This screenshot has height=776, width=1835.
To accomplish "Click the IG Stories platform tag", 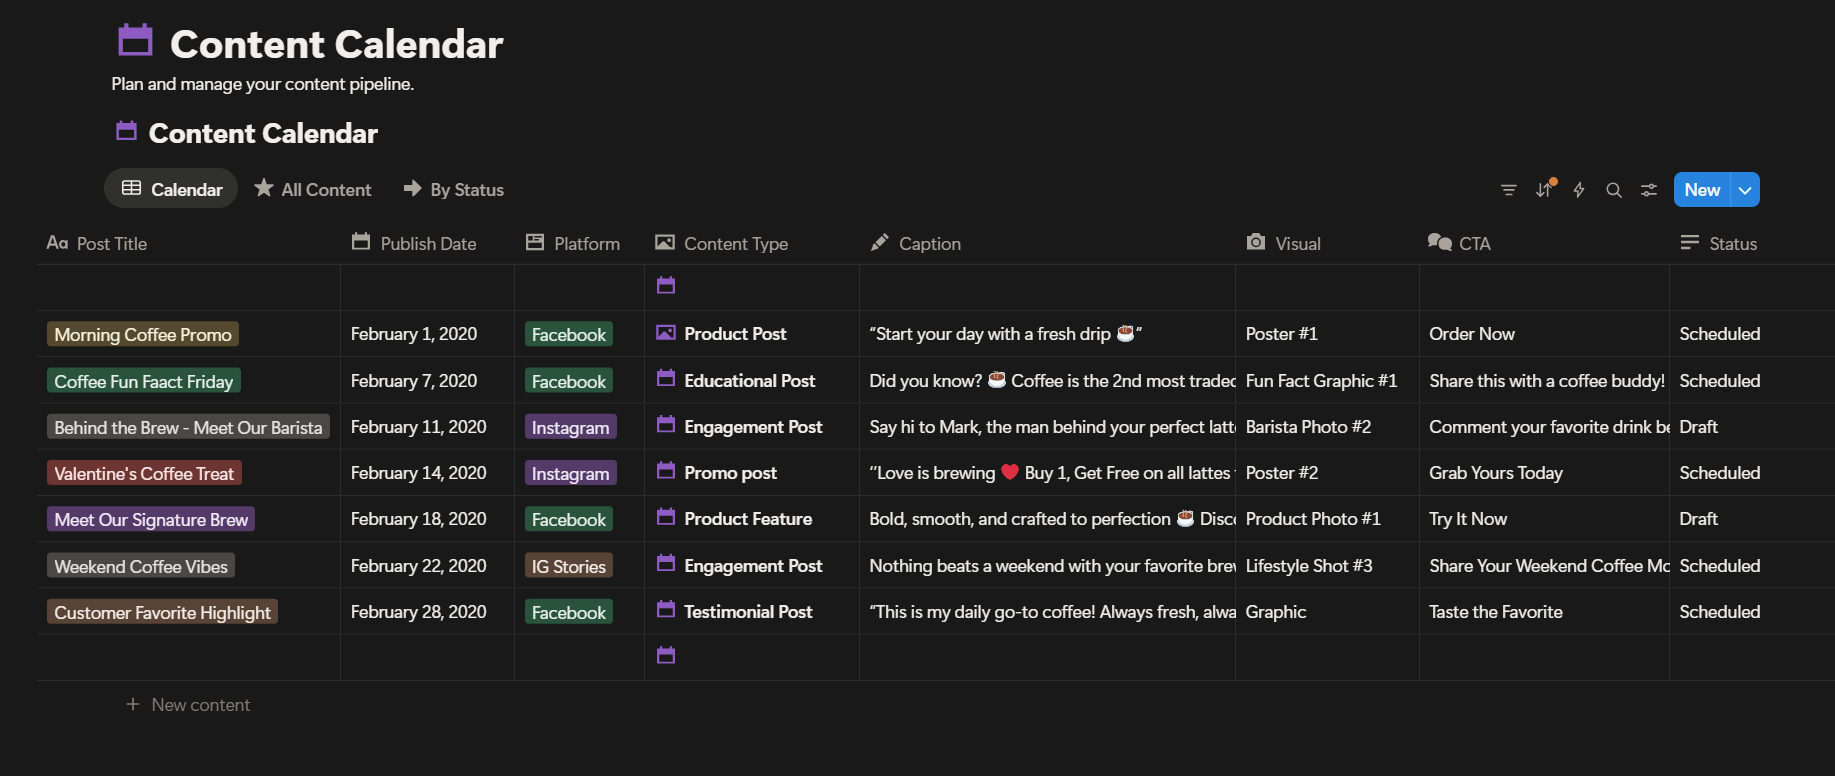I will [569, 566].
